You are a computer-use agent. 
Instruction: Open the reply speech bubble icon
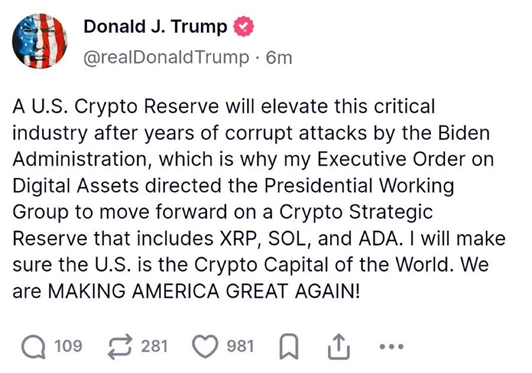(33, 347)
